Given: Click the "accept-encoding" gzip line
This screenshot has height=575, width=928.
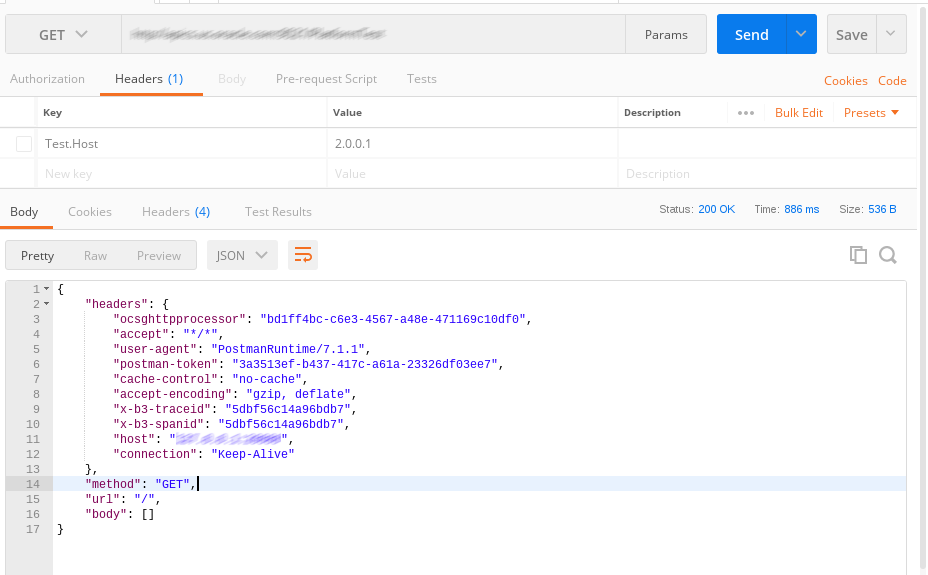Looking at the screenshot, I should coord(235,394).
